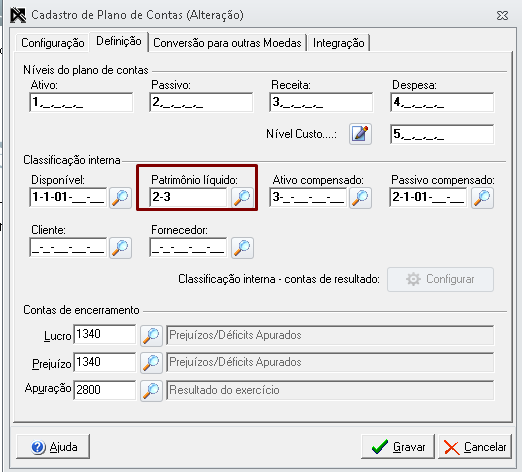The width and height of the screenshot is (522, 472).
Task: Search for the Apuração closing account
Action: click(151, 390)
